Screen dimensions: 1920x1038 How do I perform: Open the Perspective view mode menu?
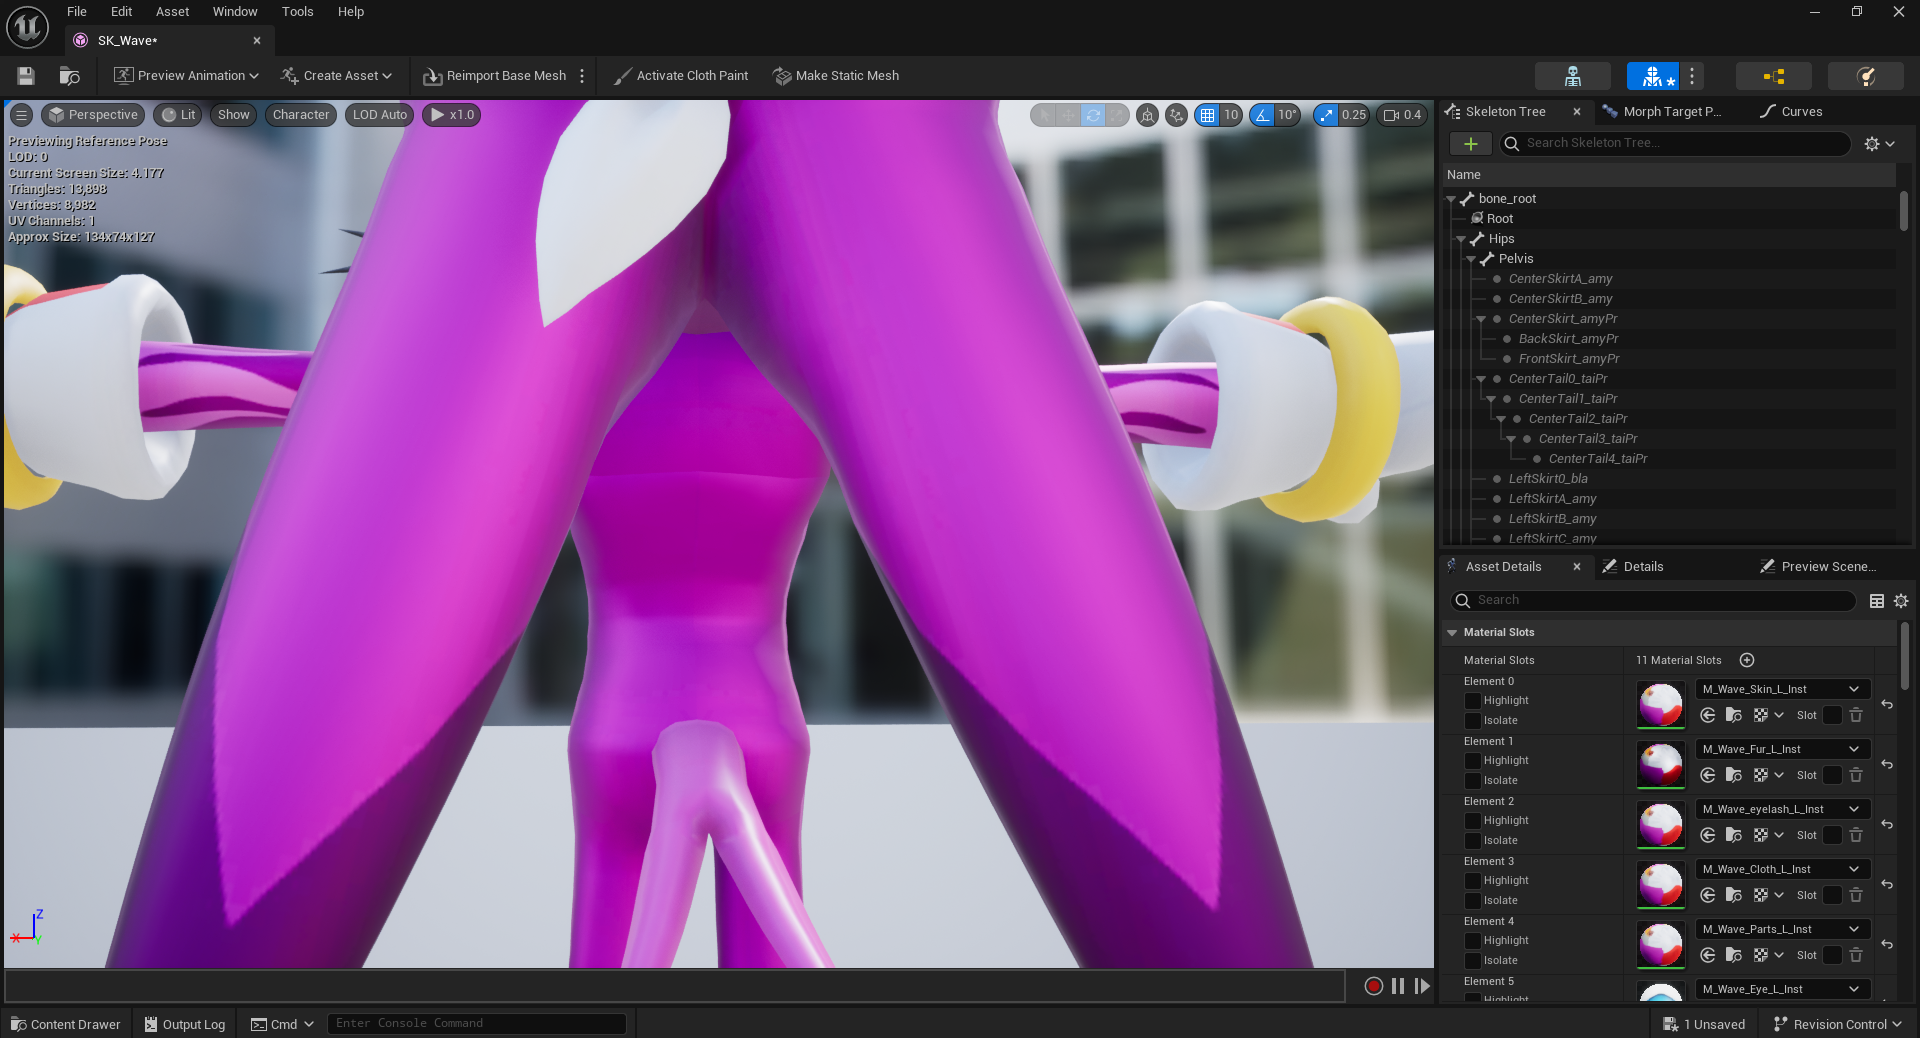tap(93, 115)
